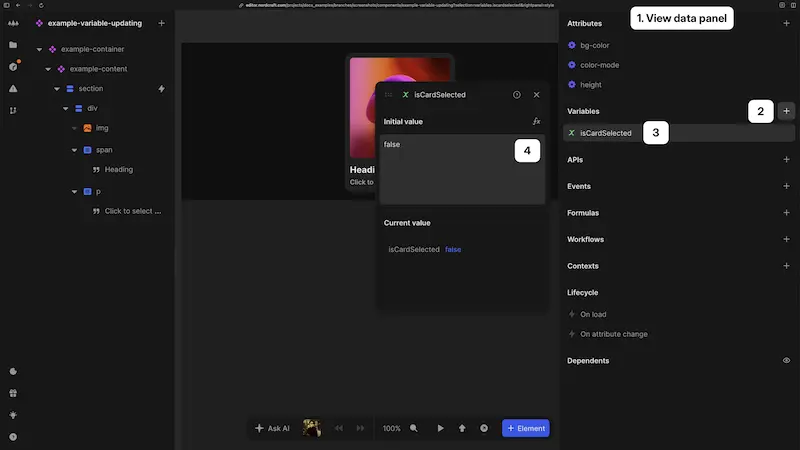Viewport: 800px width, 450px height.
Task: Add a new attribute with plus
Action: tap(786, 23)
